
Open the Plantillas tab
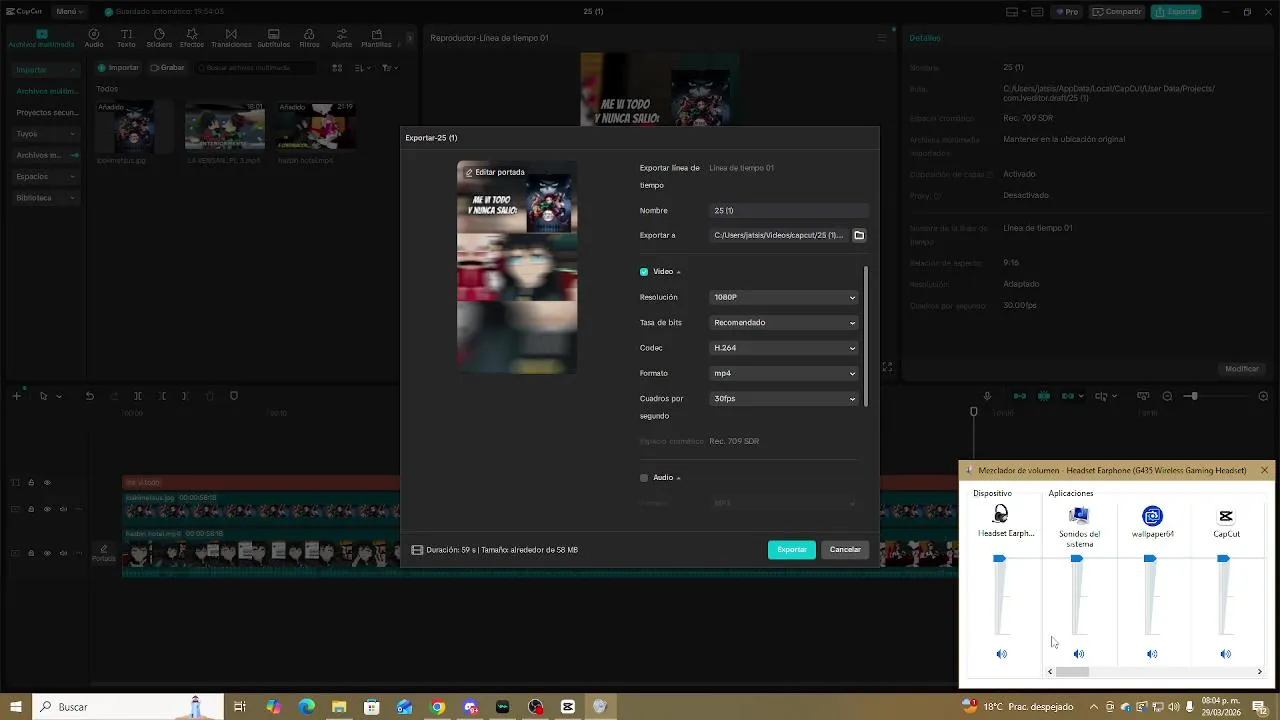pos(376,38)
